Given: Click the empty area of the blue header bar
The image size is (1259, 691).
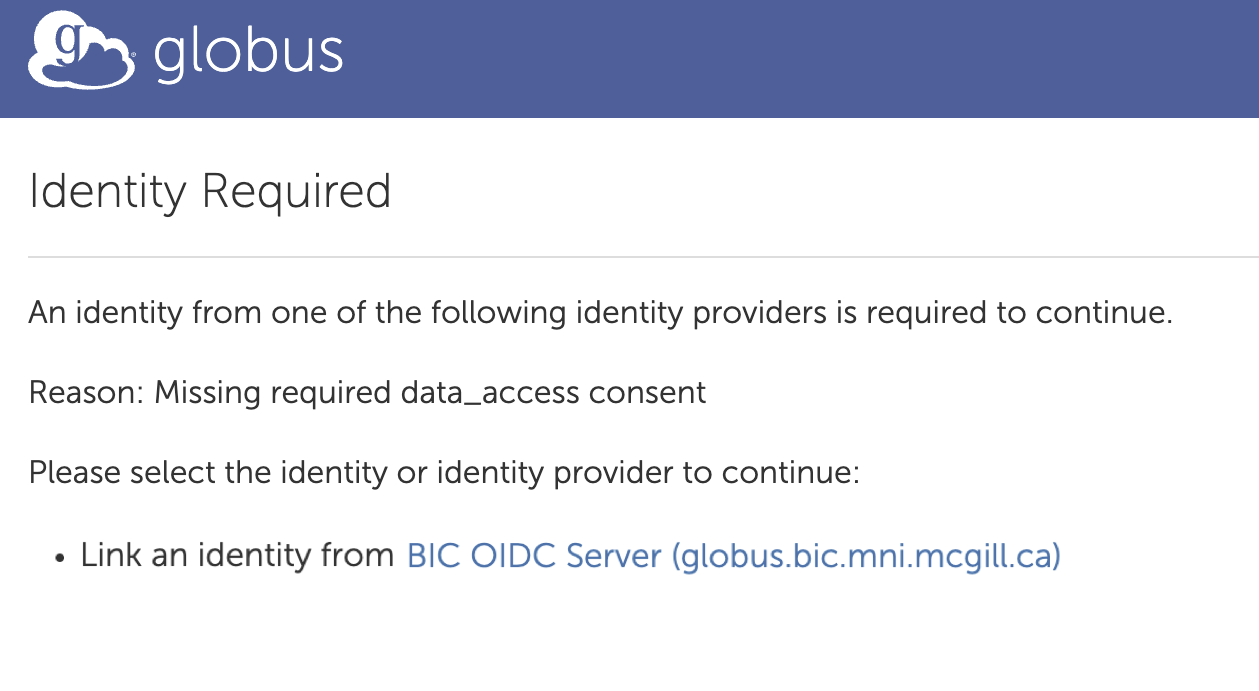Looking at the screenshot, I should [800, 58].
